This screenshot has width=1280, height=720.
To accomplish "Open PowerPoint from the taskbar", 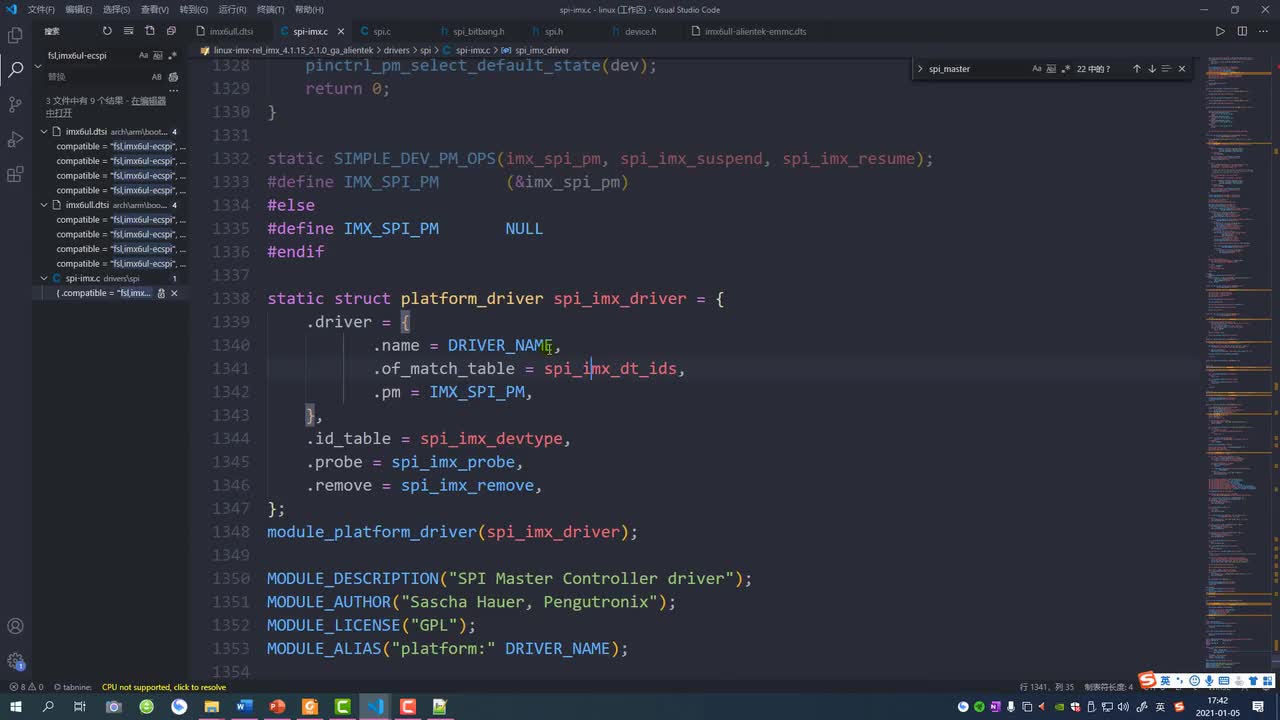I will tap(277, 707).
